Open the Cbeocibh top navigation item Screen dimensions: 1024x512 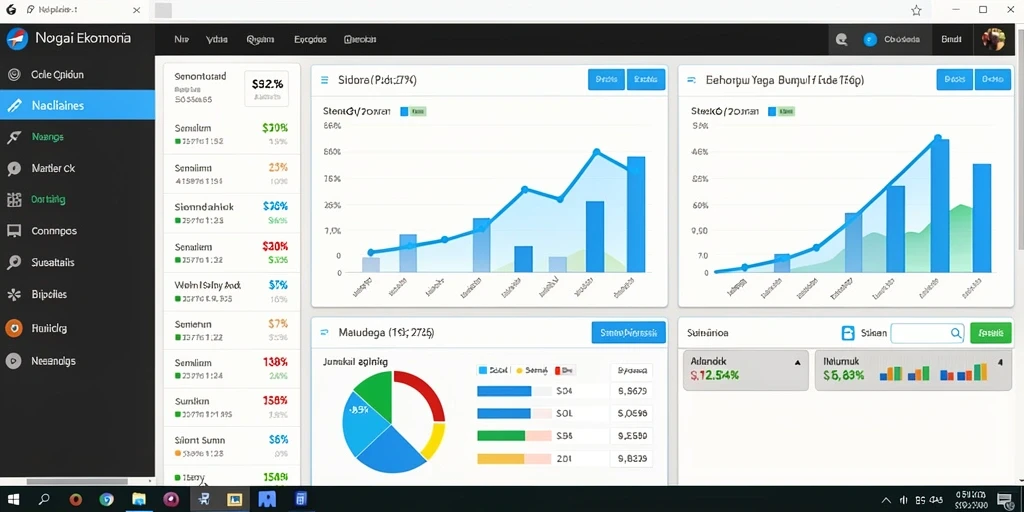coord(360,39)
